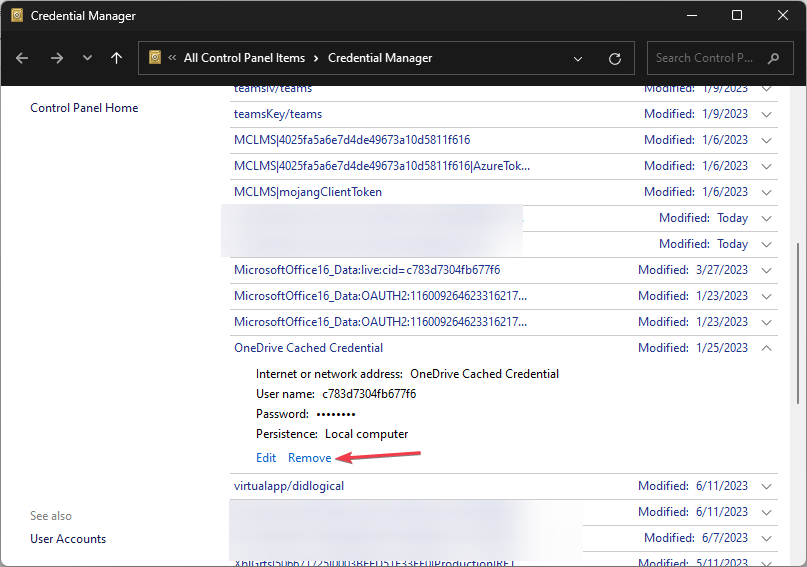Open MicrosoftOffice16_Data:live:cid credential
Viewport: 807px width, 567px height.
367,270
